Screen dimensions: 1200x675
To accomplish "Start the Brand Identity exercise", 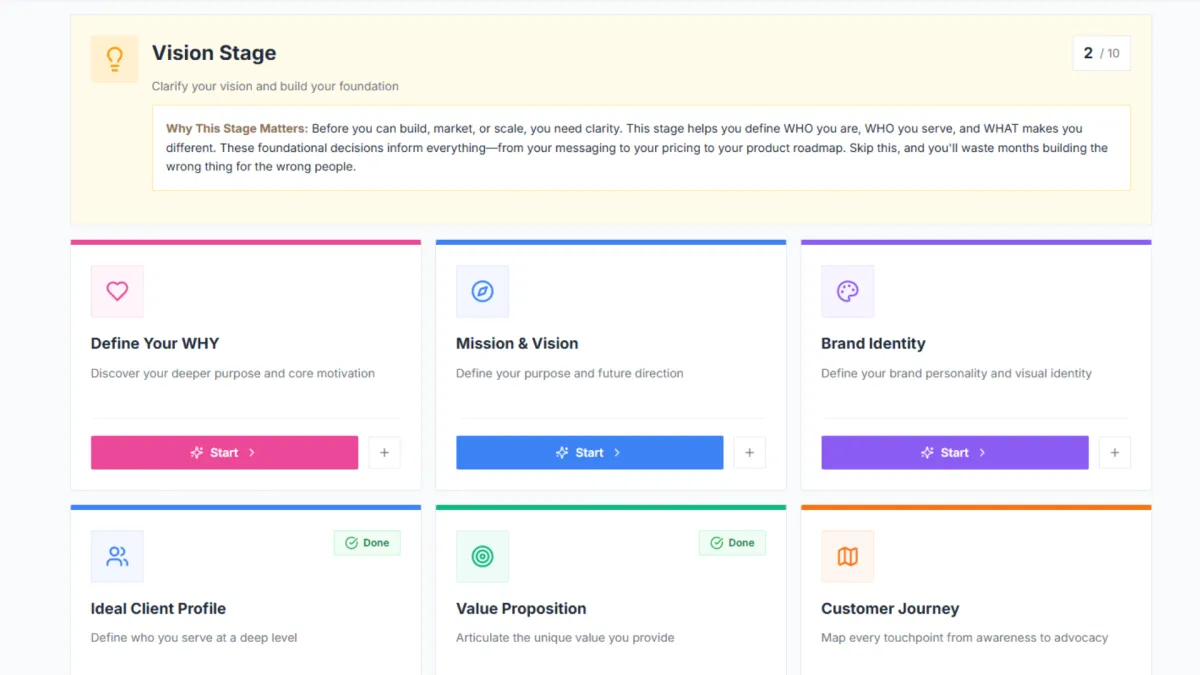I will (954, 453).
